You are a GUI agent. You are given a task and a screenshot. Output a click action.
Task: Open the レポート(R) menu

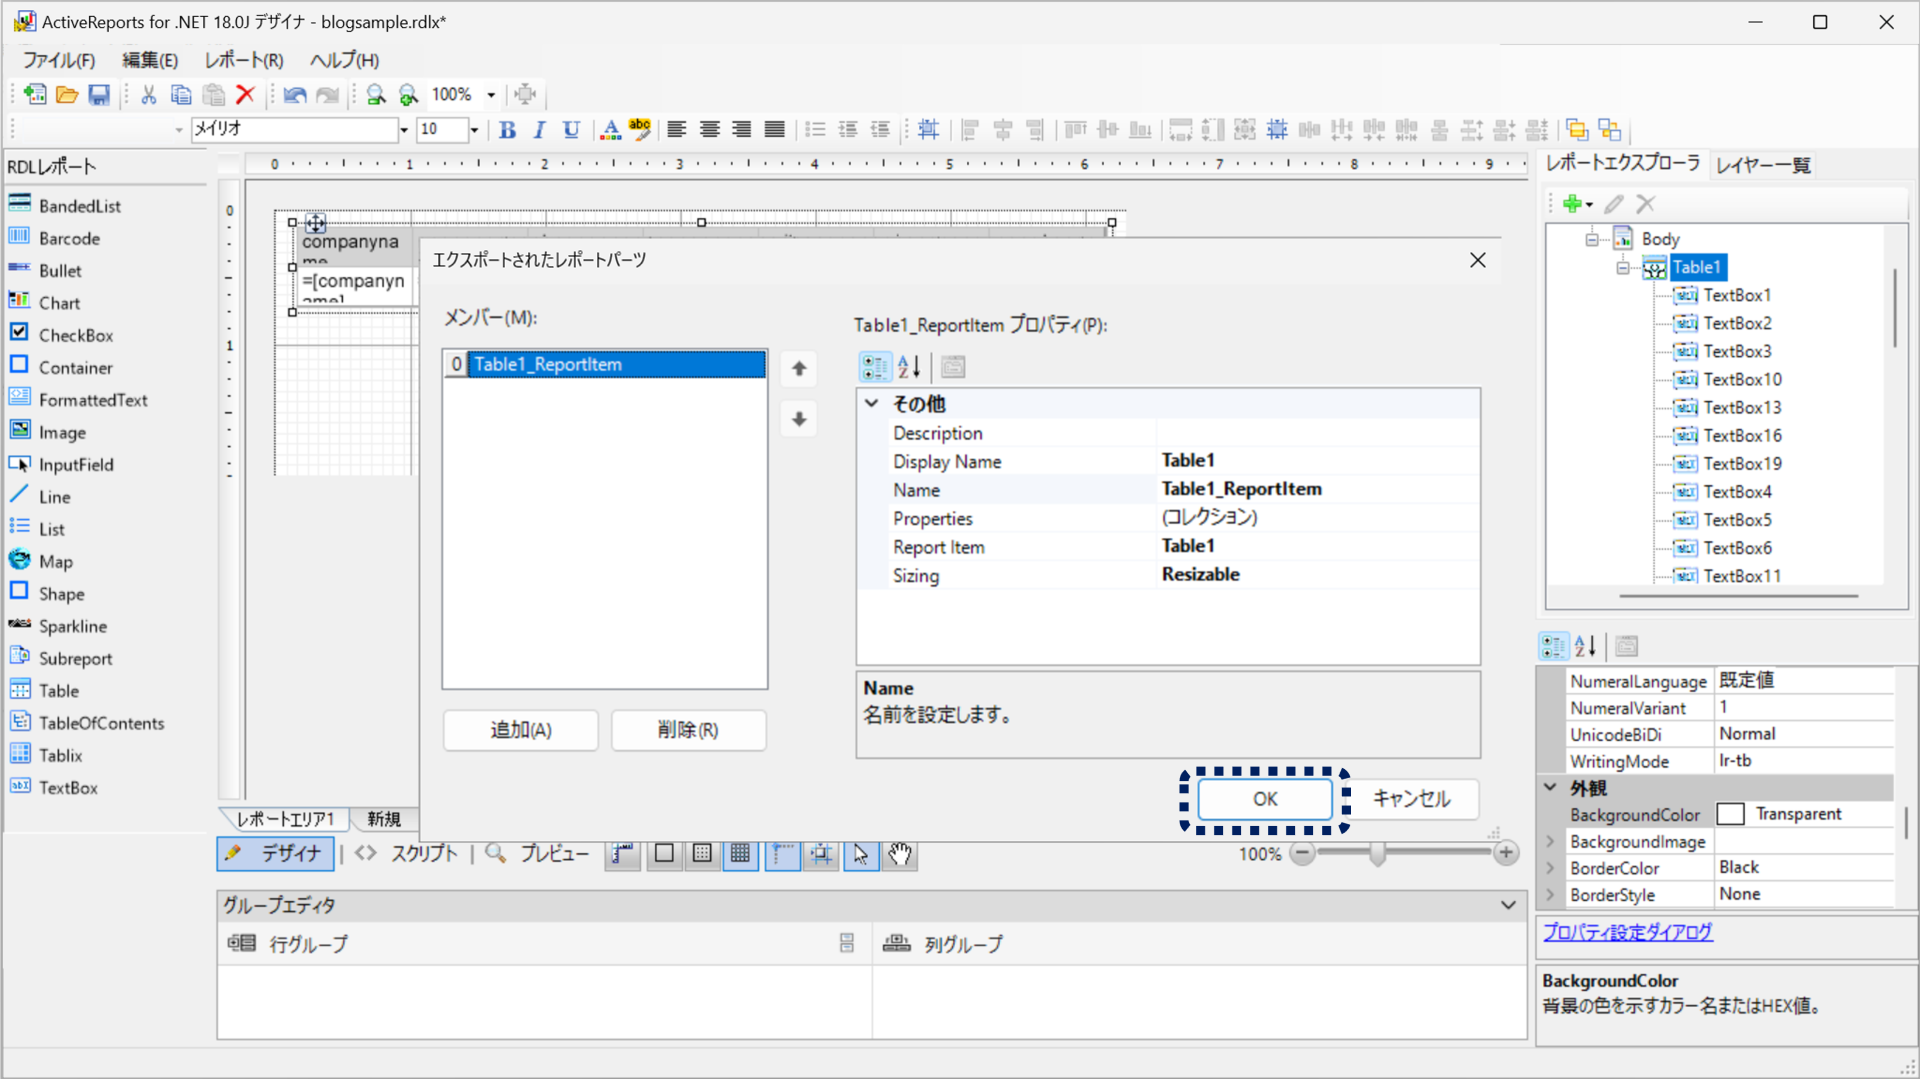click(x=244, y=60)
